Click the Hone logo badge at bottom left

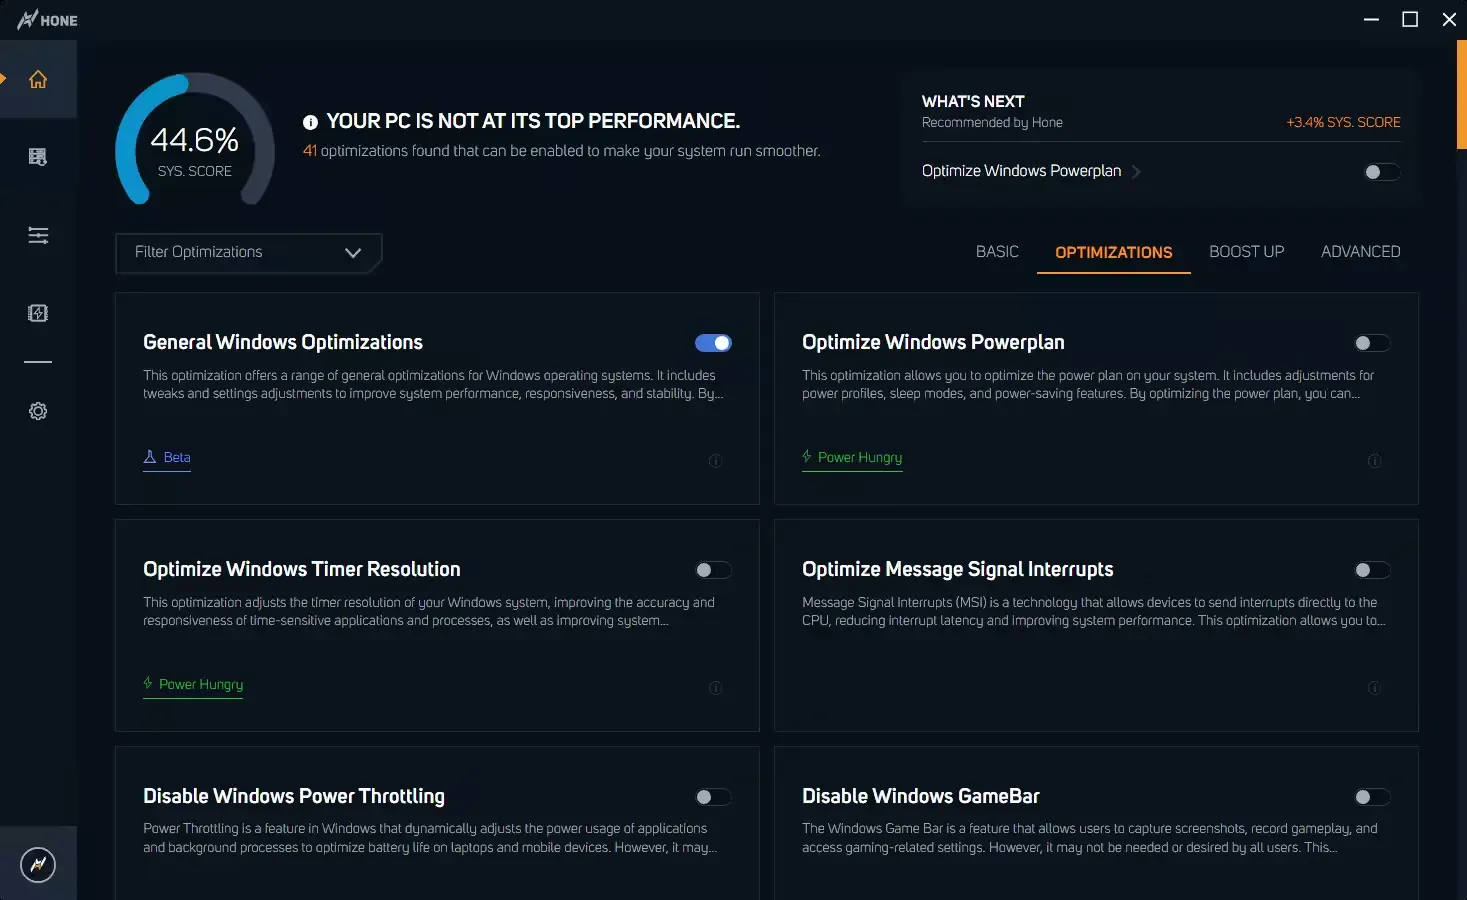pyautogui.click(x=38, y=864)
